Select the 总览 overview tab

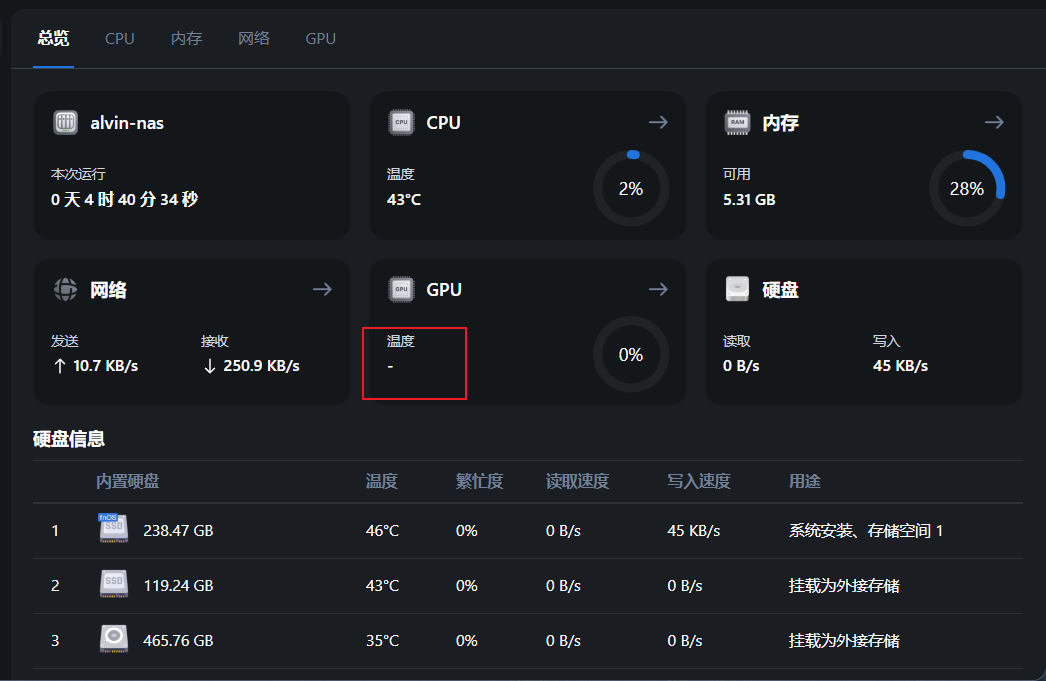[x=53, y=39]
